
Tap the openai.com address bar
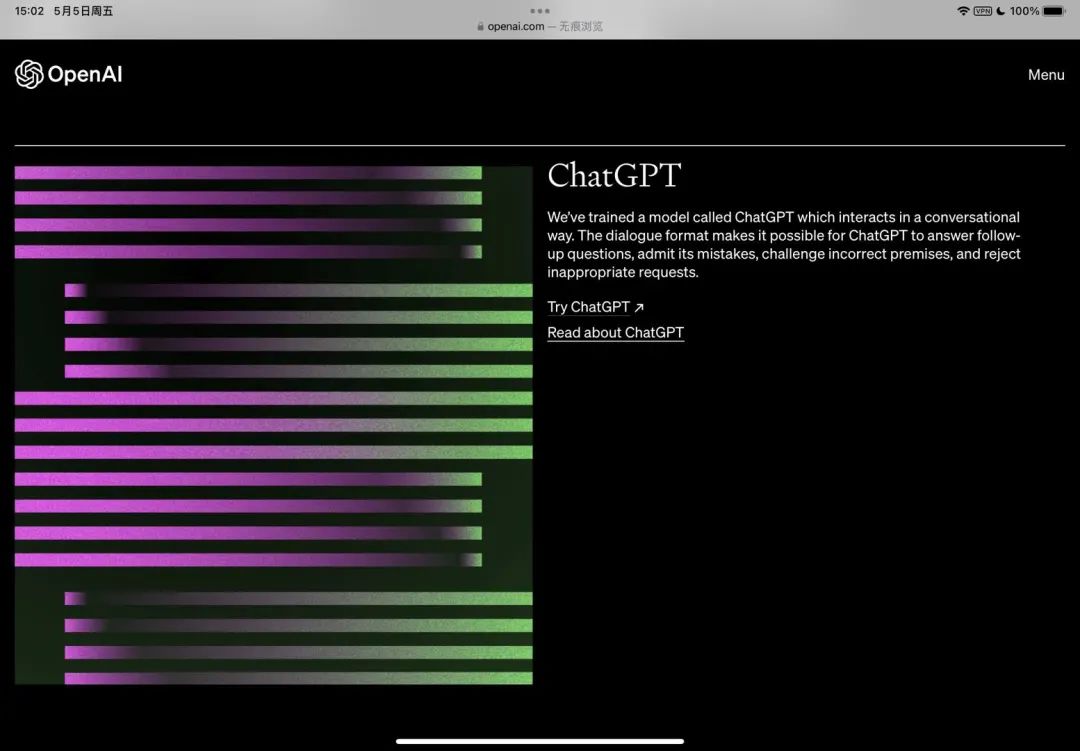[x=539, y=26]
